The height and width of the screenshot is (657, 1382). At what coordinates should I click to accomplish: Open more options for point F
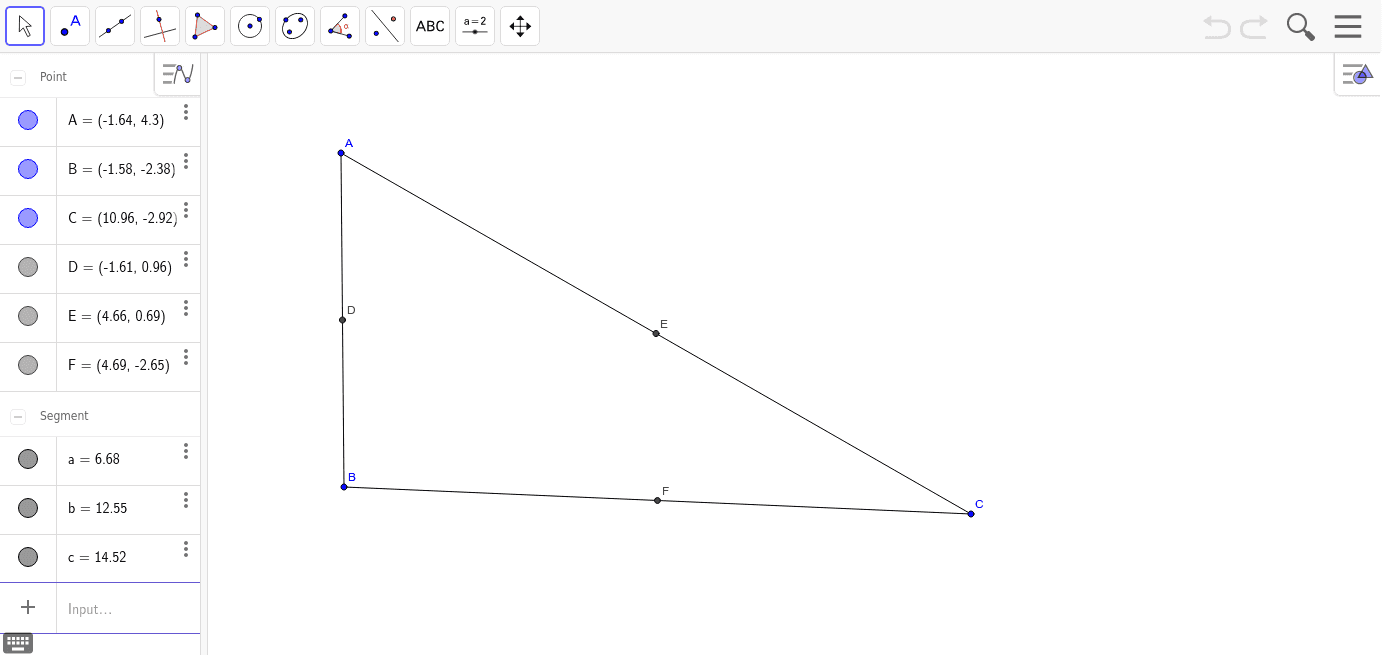[186, 357]
